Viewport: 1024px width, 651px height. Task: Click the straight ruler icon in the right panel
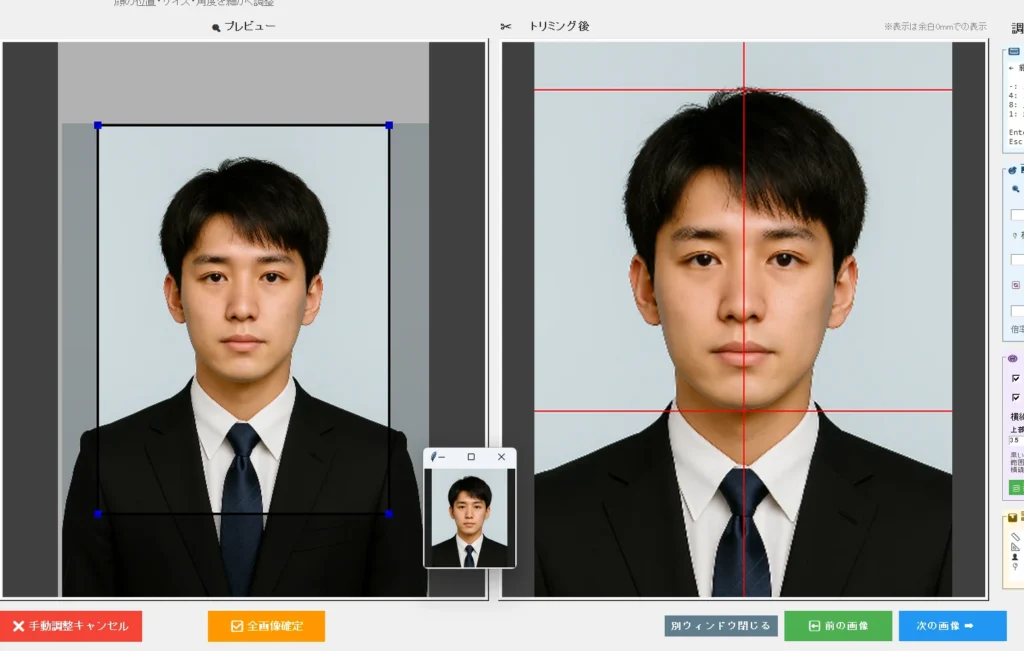tap(1015, 537)
